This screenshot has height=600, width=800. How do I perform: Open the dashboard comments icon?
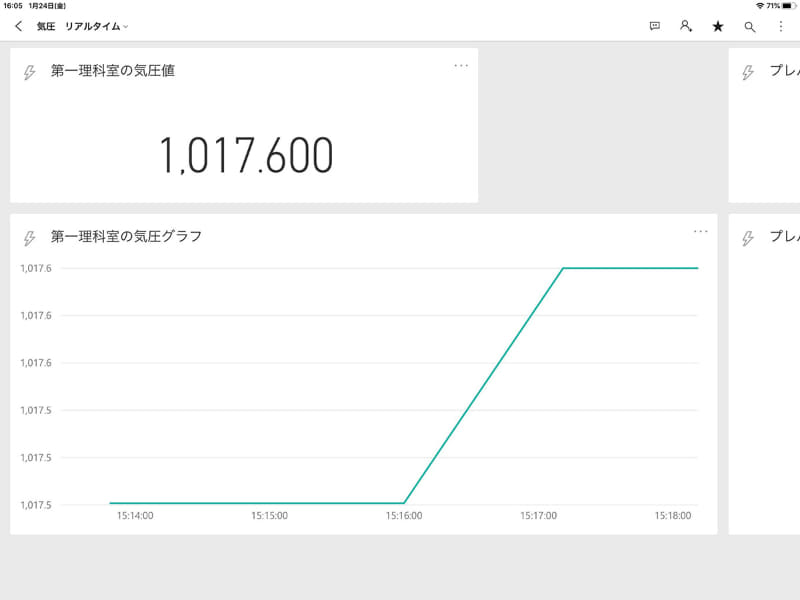tap(652, 24)
